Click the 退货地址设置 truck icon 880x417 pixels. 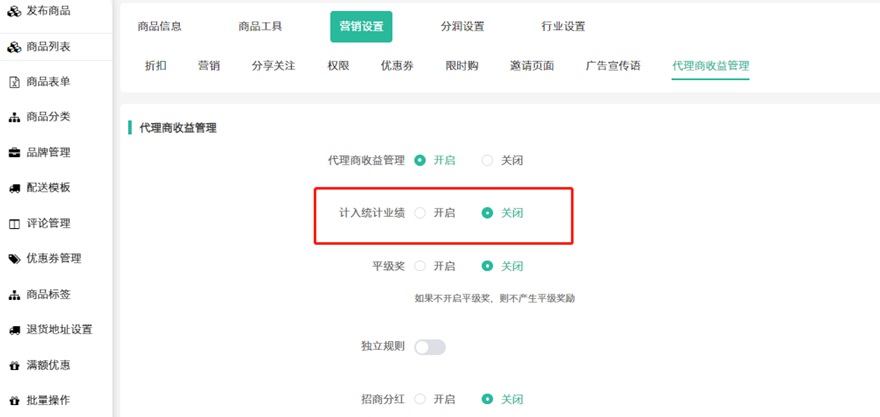[14, 330]
